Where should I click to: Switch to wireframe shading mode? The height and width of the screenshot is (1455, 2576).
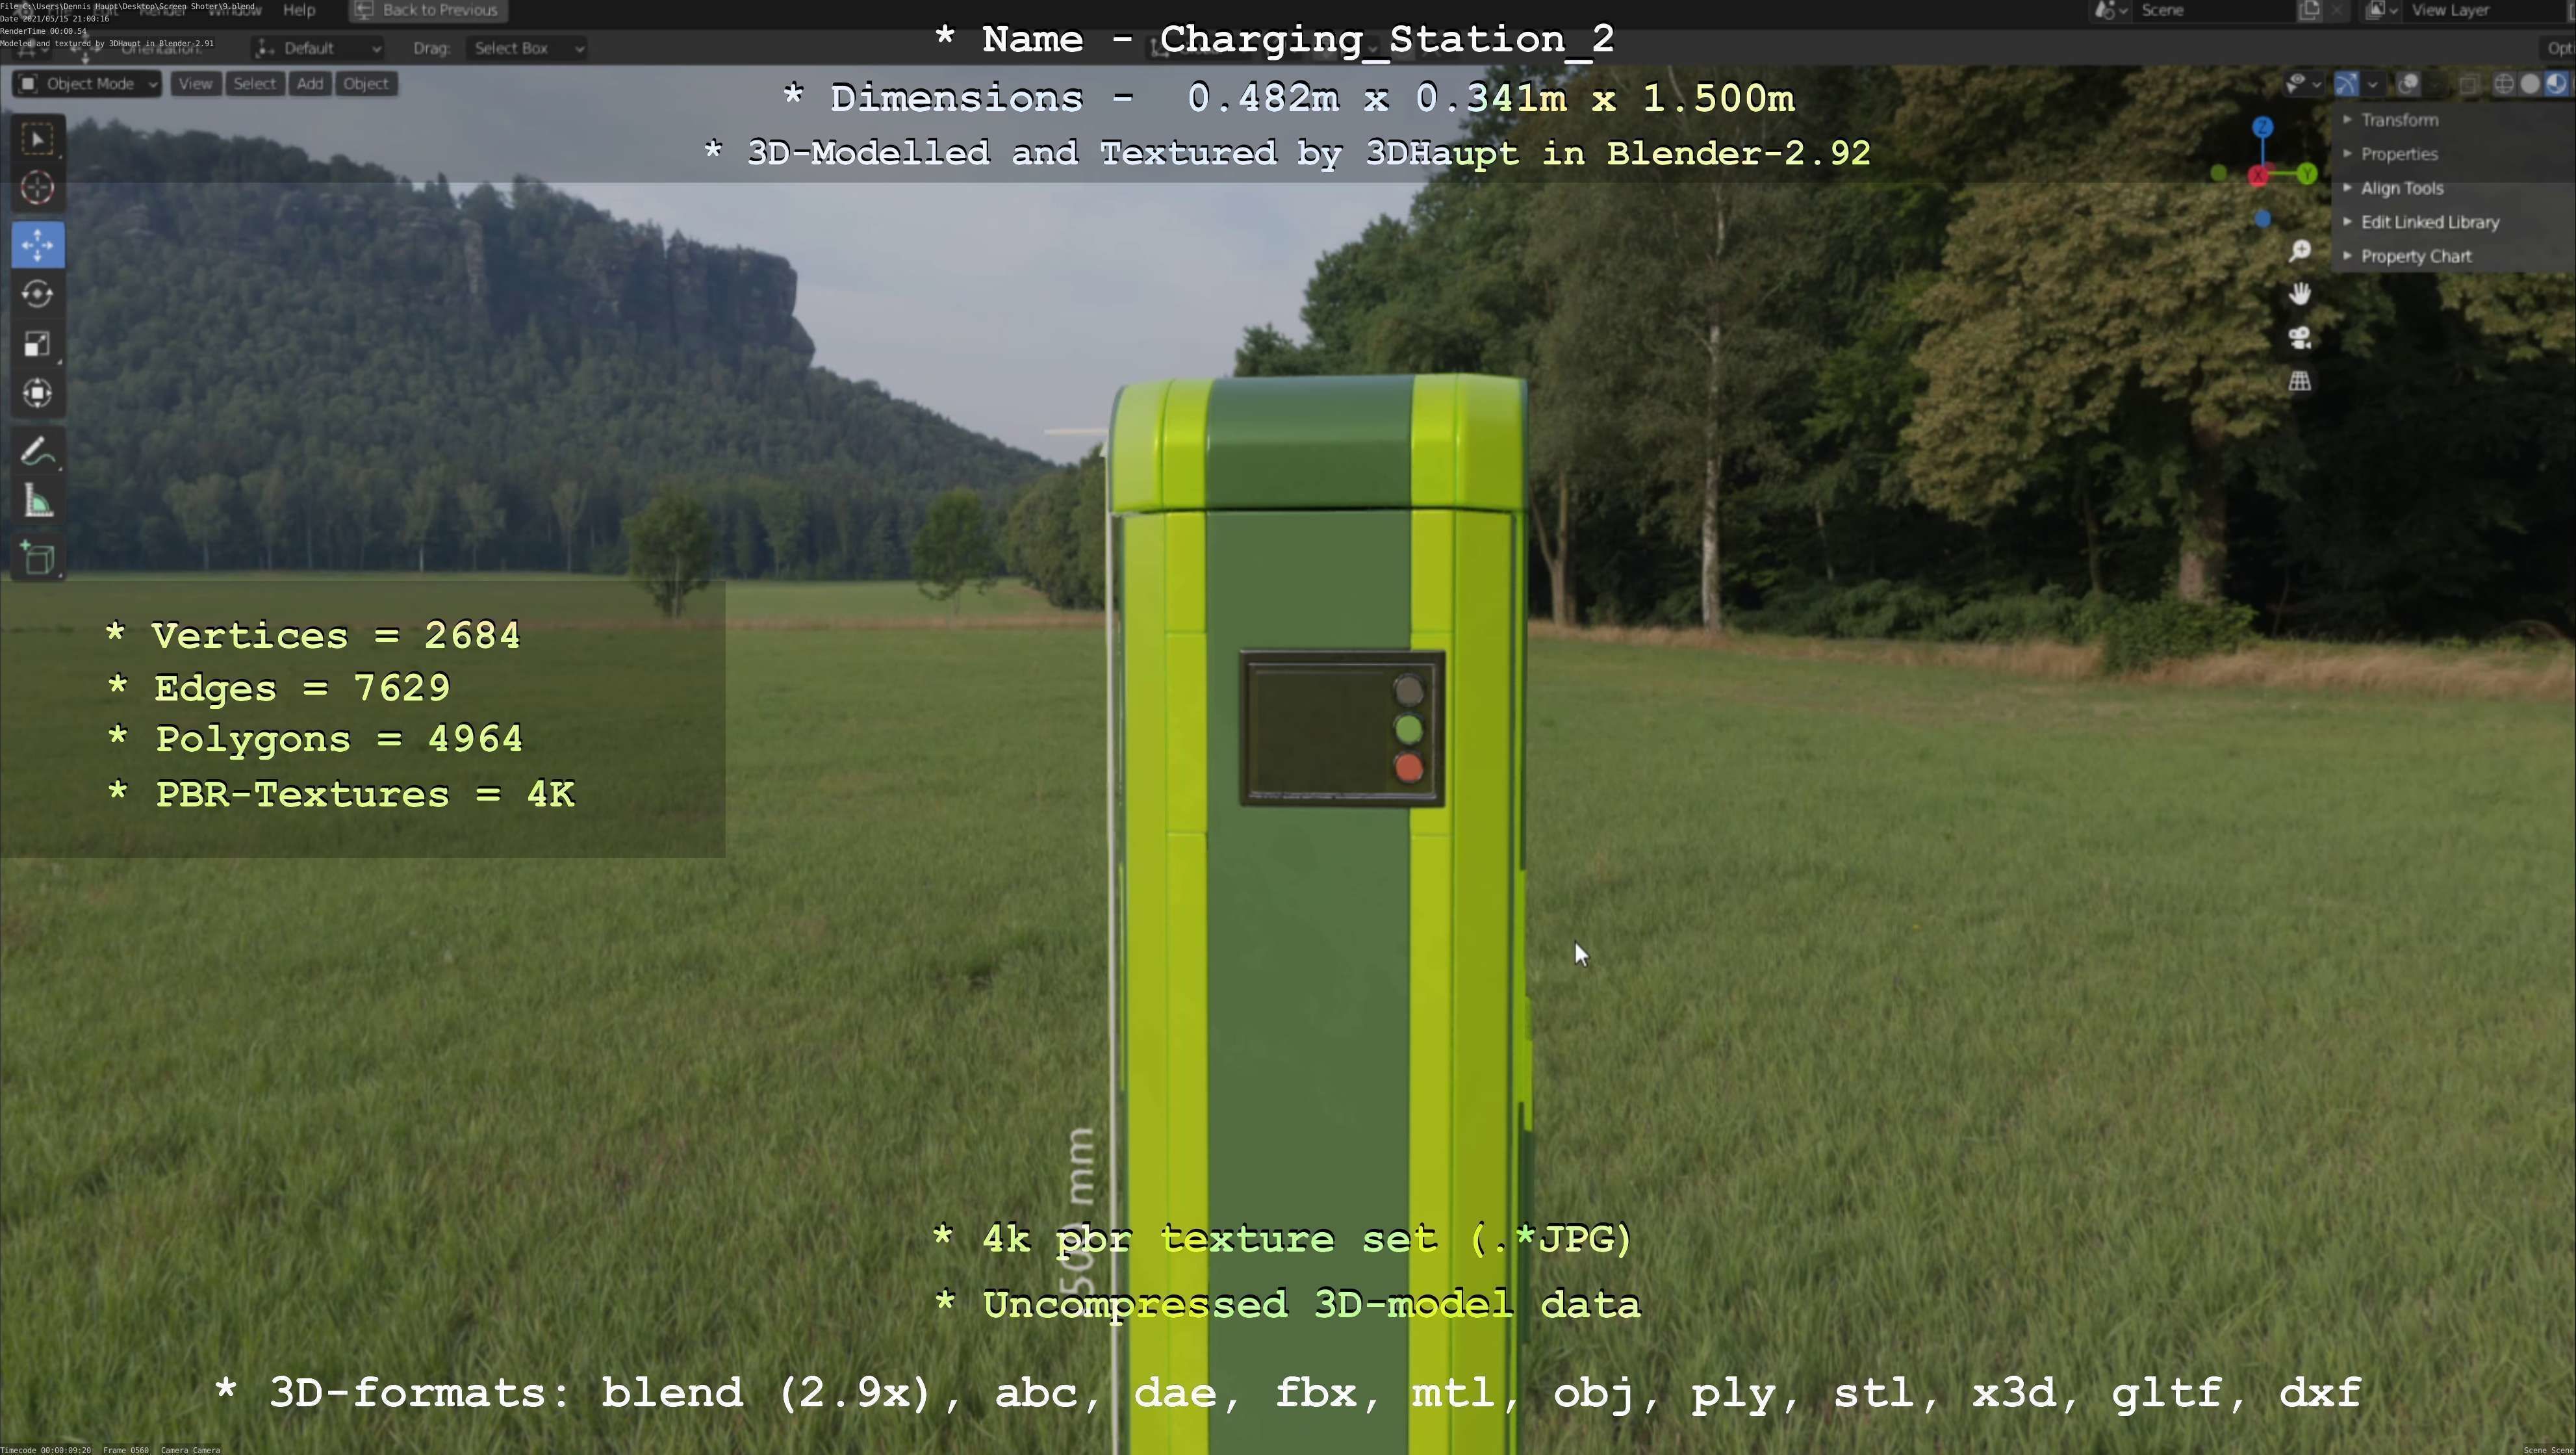2504,84
